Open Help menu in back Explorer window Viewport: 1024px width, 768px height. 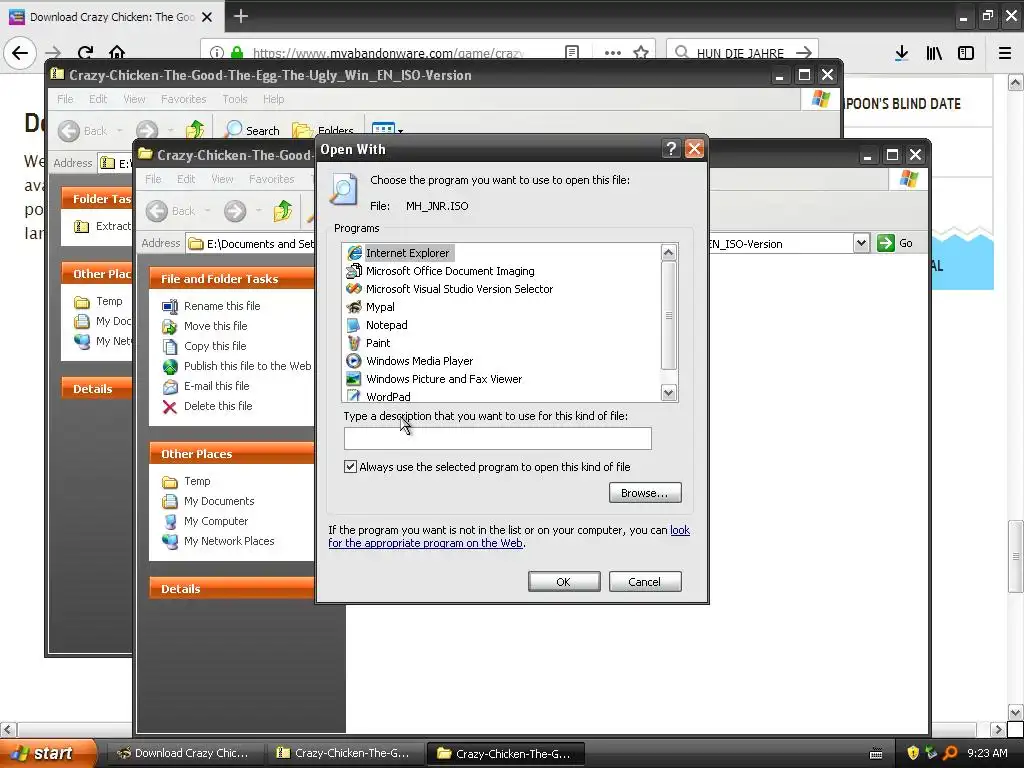(x=274, y=99)
